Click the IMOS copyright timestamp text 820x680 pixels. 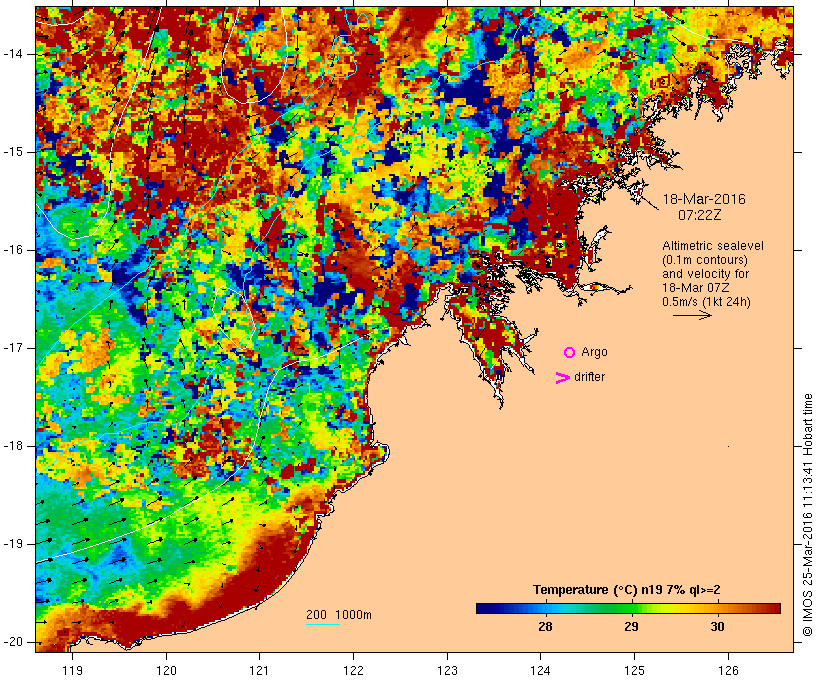click(x=807, y=515)
